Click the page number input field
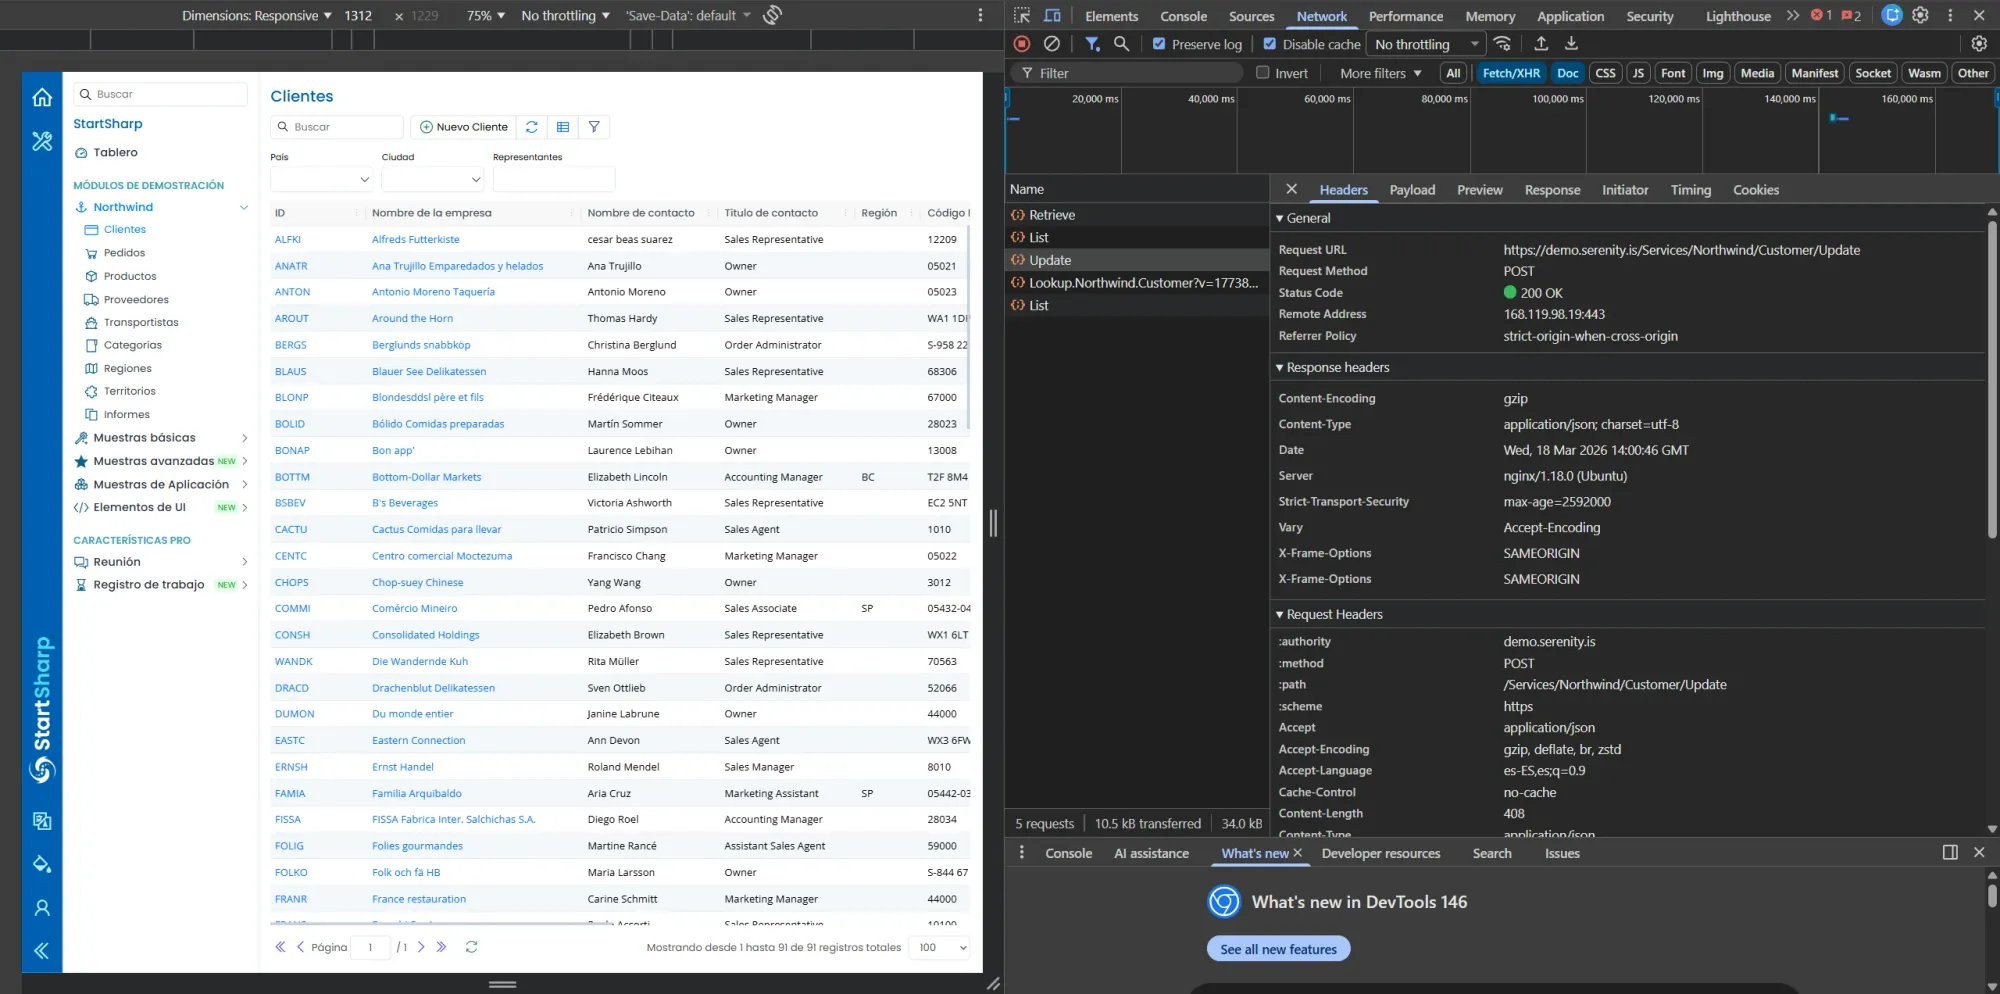Viewport: 2000px width, 994px height. (x=371, y=947)
